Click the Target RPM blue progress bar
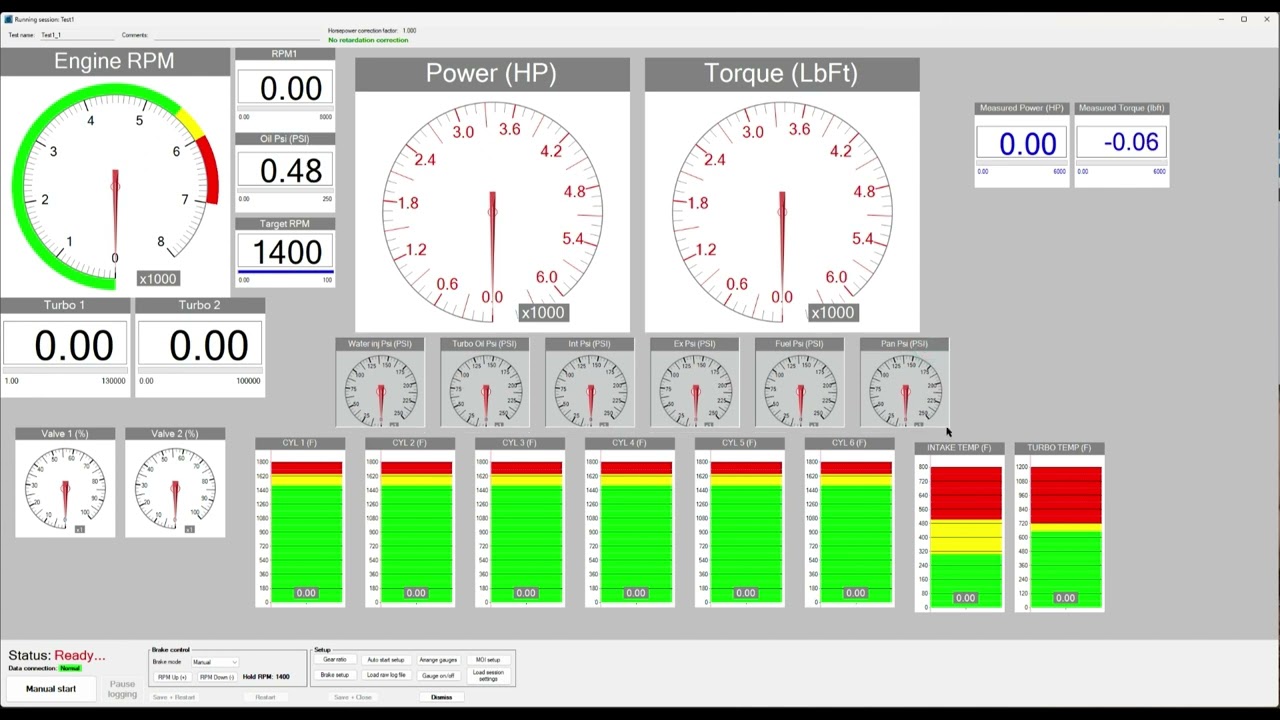 (x=286, y=272)
